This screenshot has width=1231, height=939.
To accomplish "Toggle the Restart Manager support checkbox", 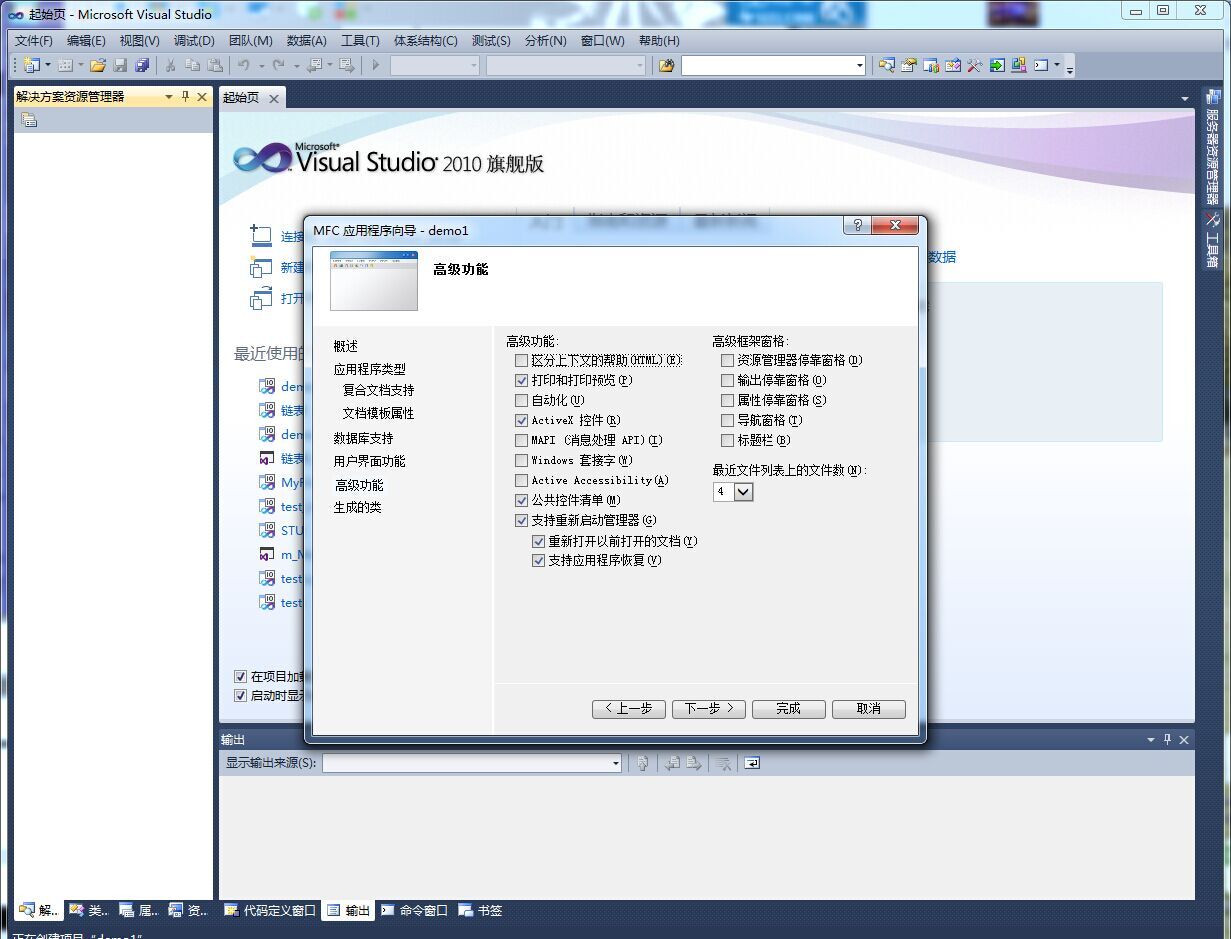I will (x=521, y=520).
